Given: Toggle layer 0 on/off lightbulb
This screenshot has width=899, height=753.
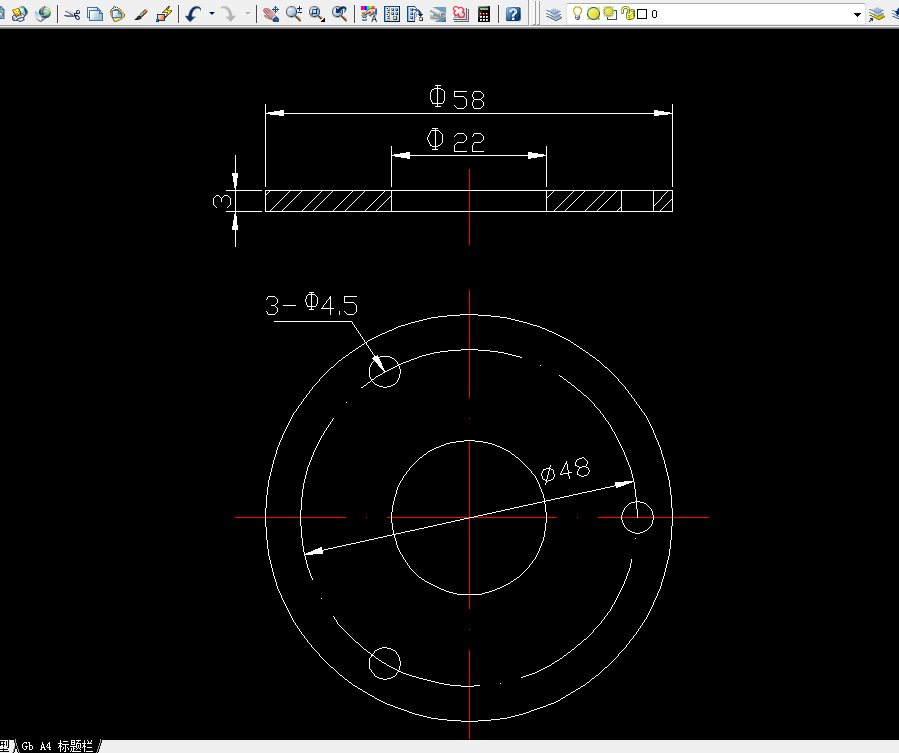Looking at the screenshot, I should click(x=577, y=14).
